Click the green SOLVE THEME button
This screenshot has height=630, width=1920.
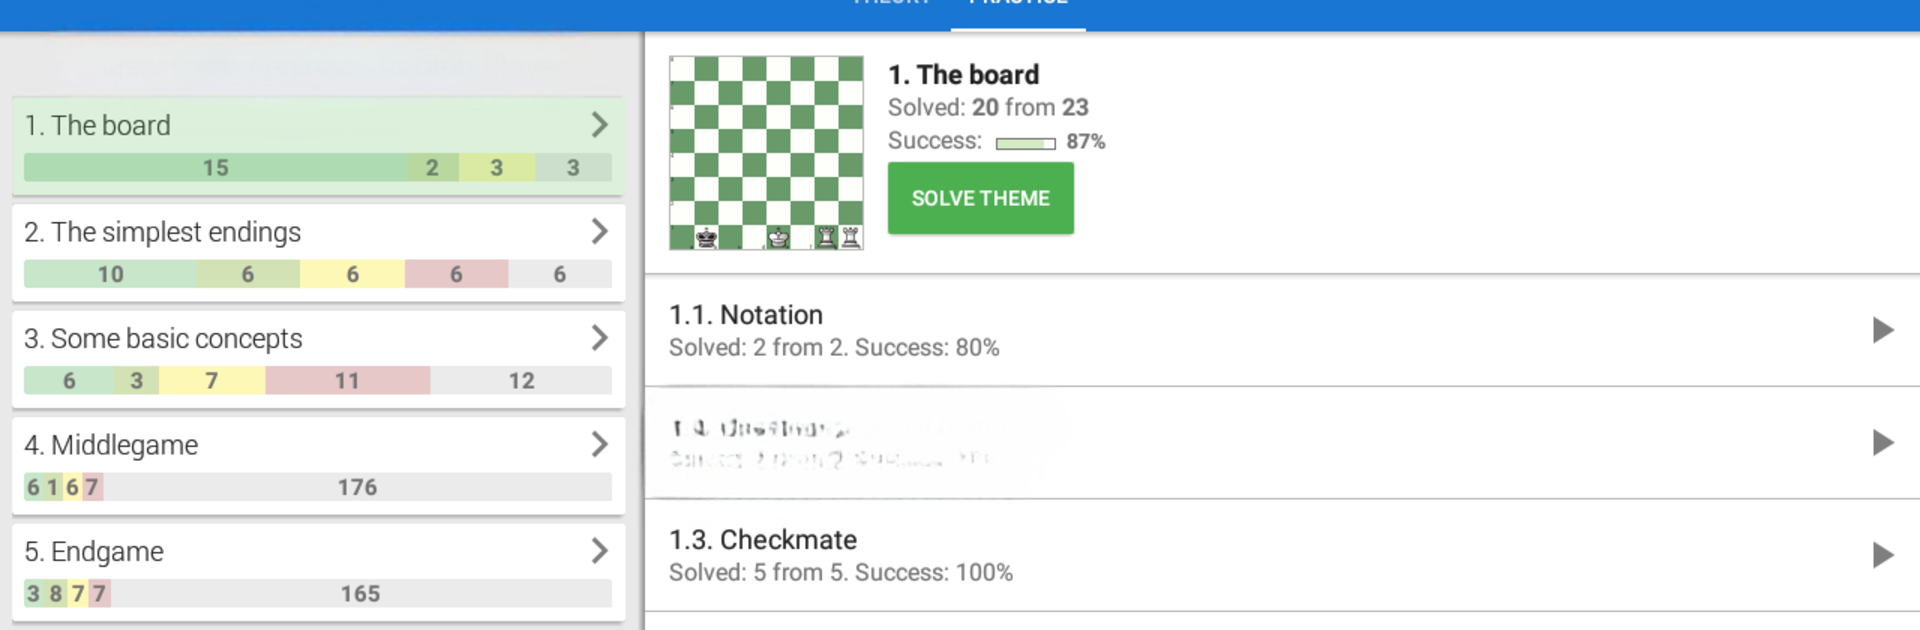point(980,199)
